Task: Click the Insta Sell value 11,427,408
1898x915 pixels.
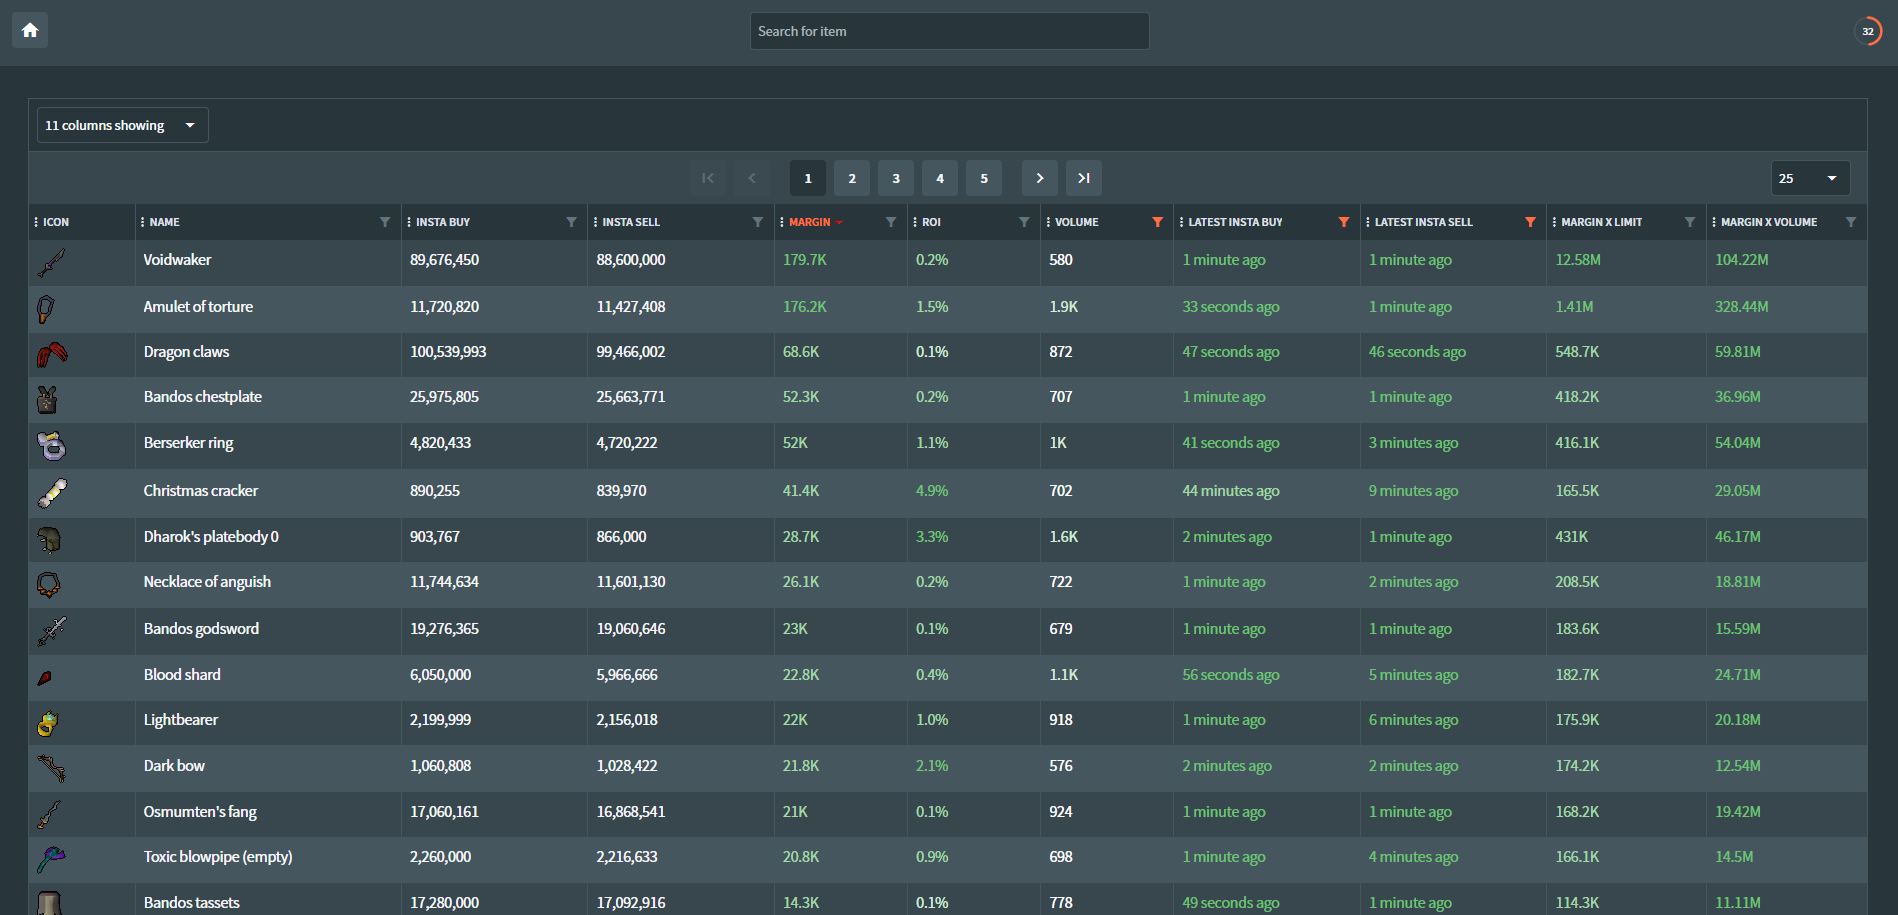Action: point(631,307)
